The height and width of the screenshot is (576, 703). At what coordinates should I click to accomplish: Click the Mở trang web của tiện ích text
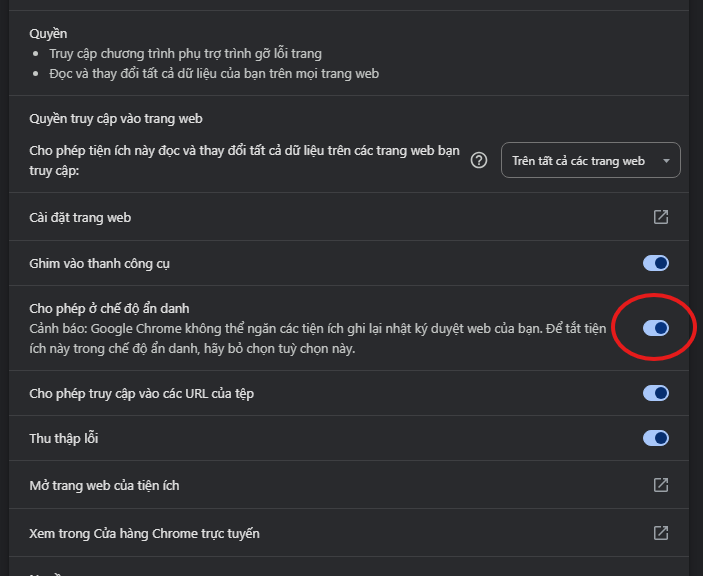pos(104,485)
